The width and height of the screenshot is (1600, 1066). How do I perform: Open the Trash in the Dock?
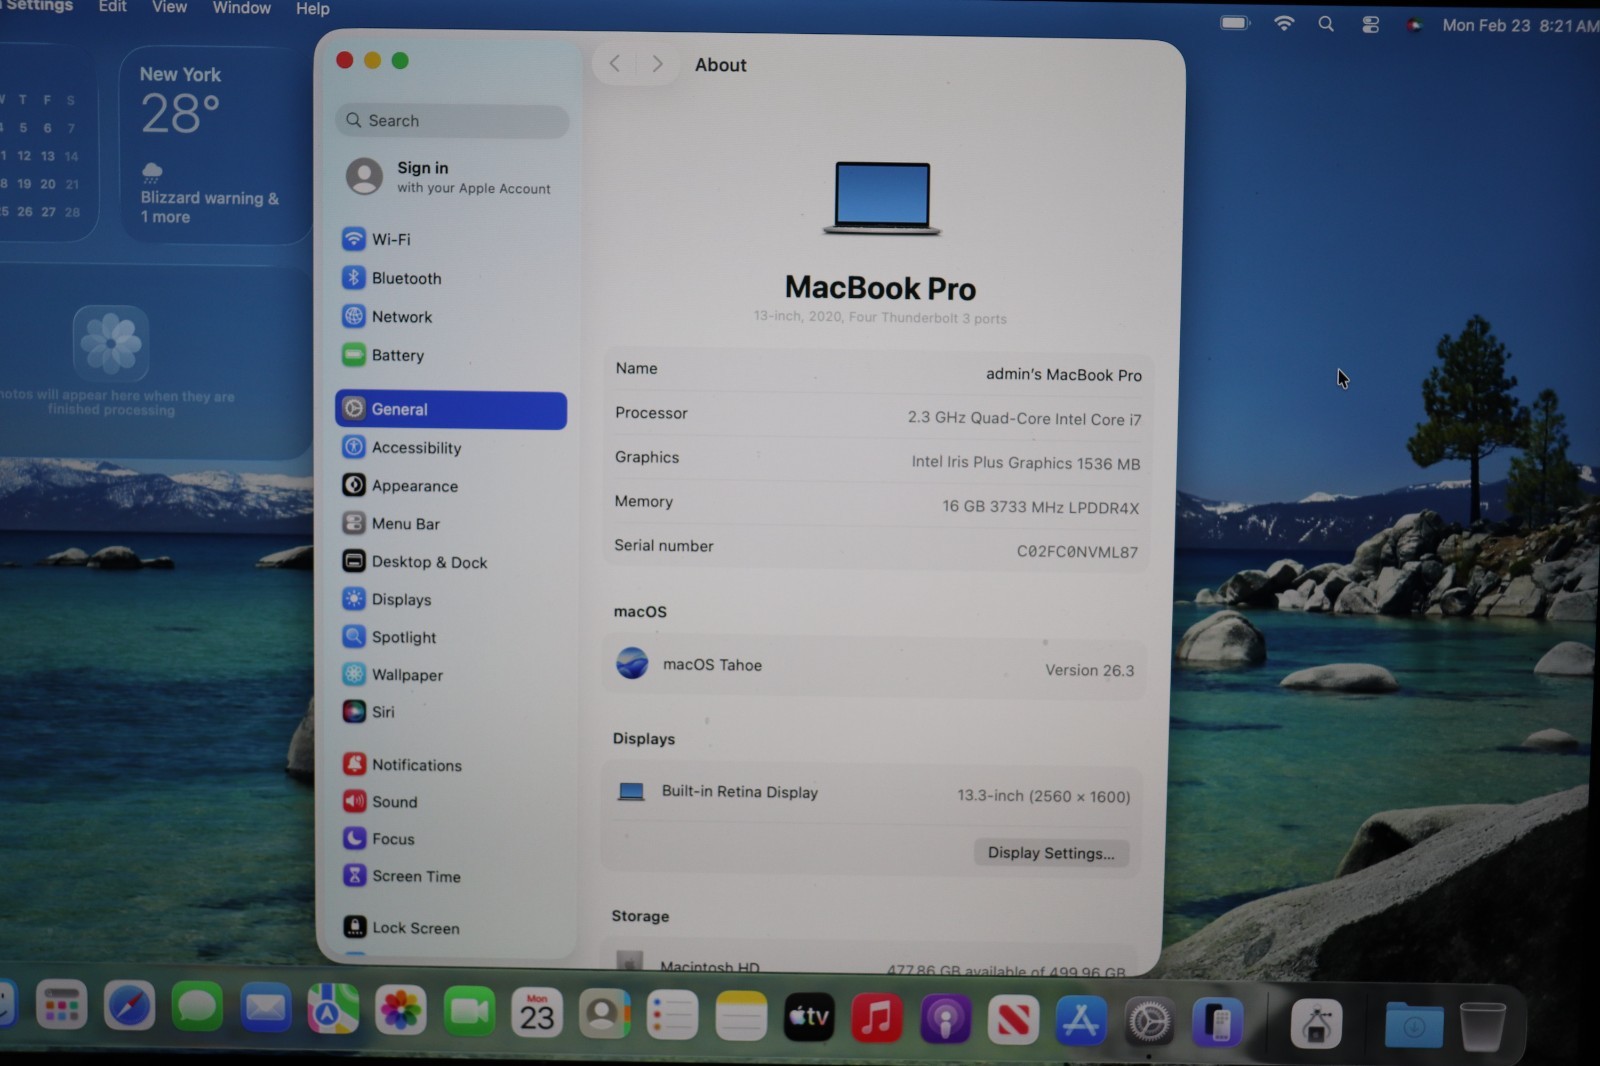pyautogui.click(x=1482, y=1025)
